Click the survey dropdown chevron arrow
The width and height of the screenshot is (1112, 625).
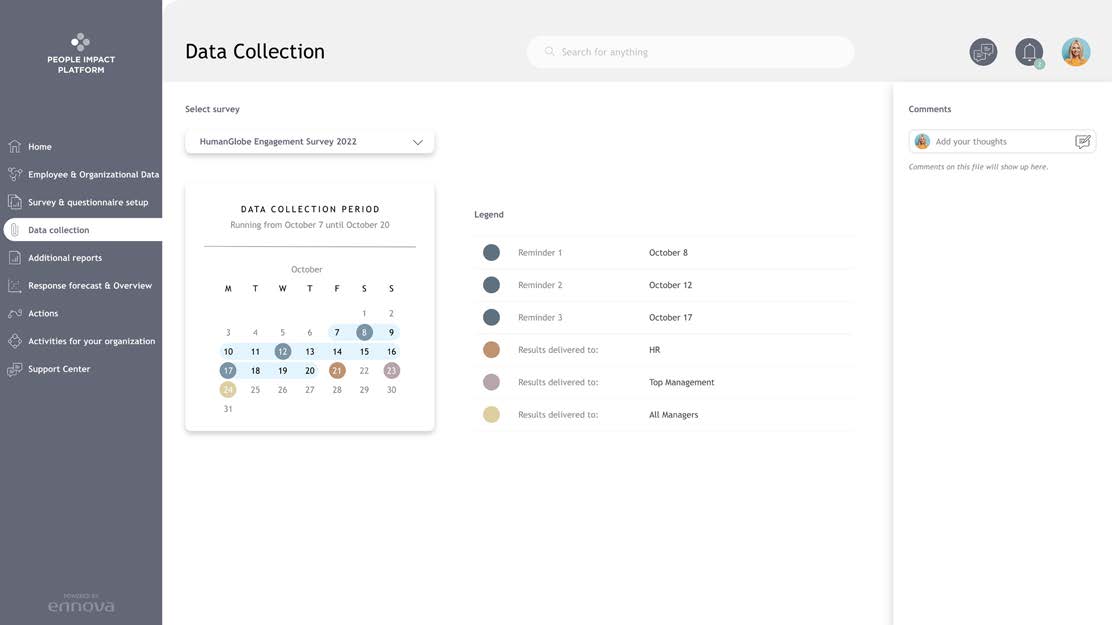(418, 142)
